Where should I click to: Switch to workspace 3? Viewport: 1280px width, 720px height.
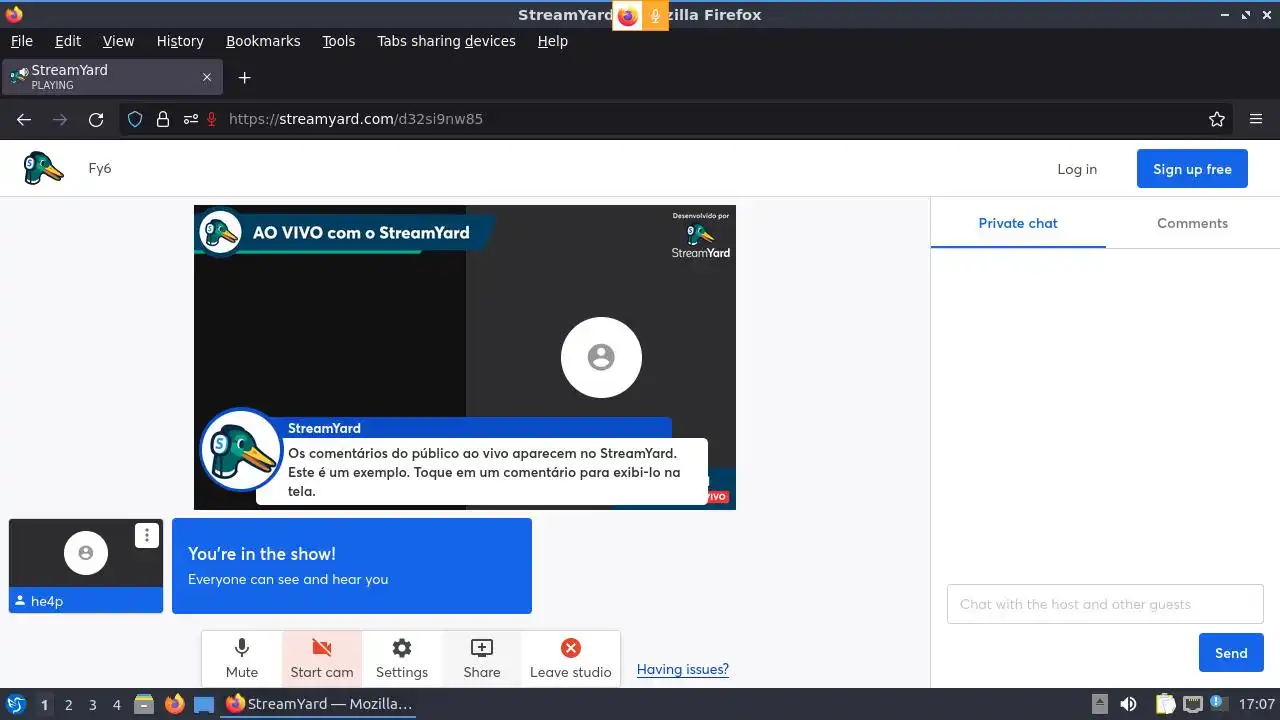(x=92, y=704)
